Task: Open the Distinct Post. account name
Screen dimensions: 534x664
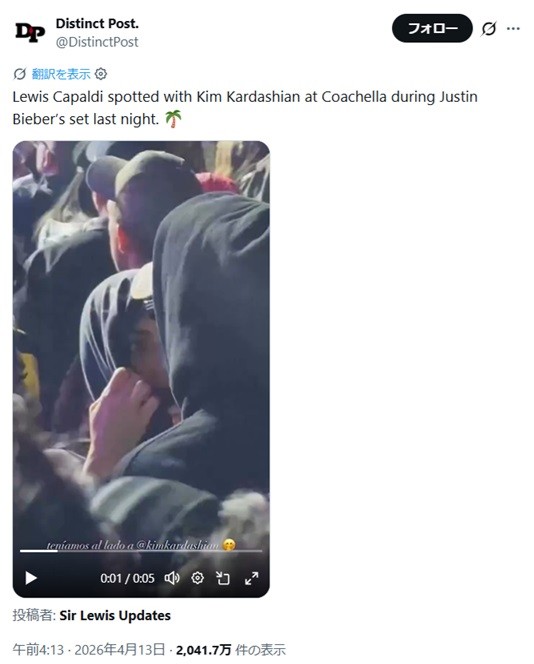Action: (97, 24)
